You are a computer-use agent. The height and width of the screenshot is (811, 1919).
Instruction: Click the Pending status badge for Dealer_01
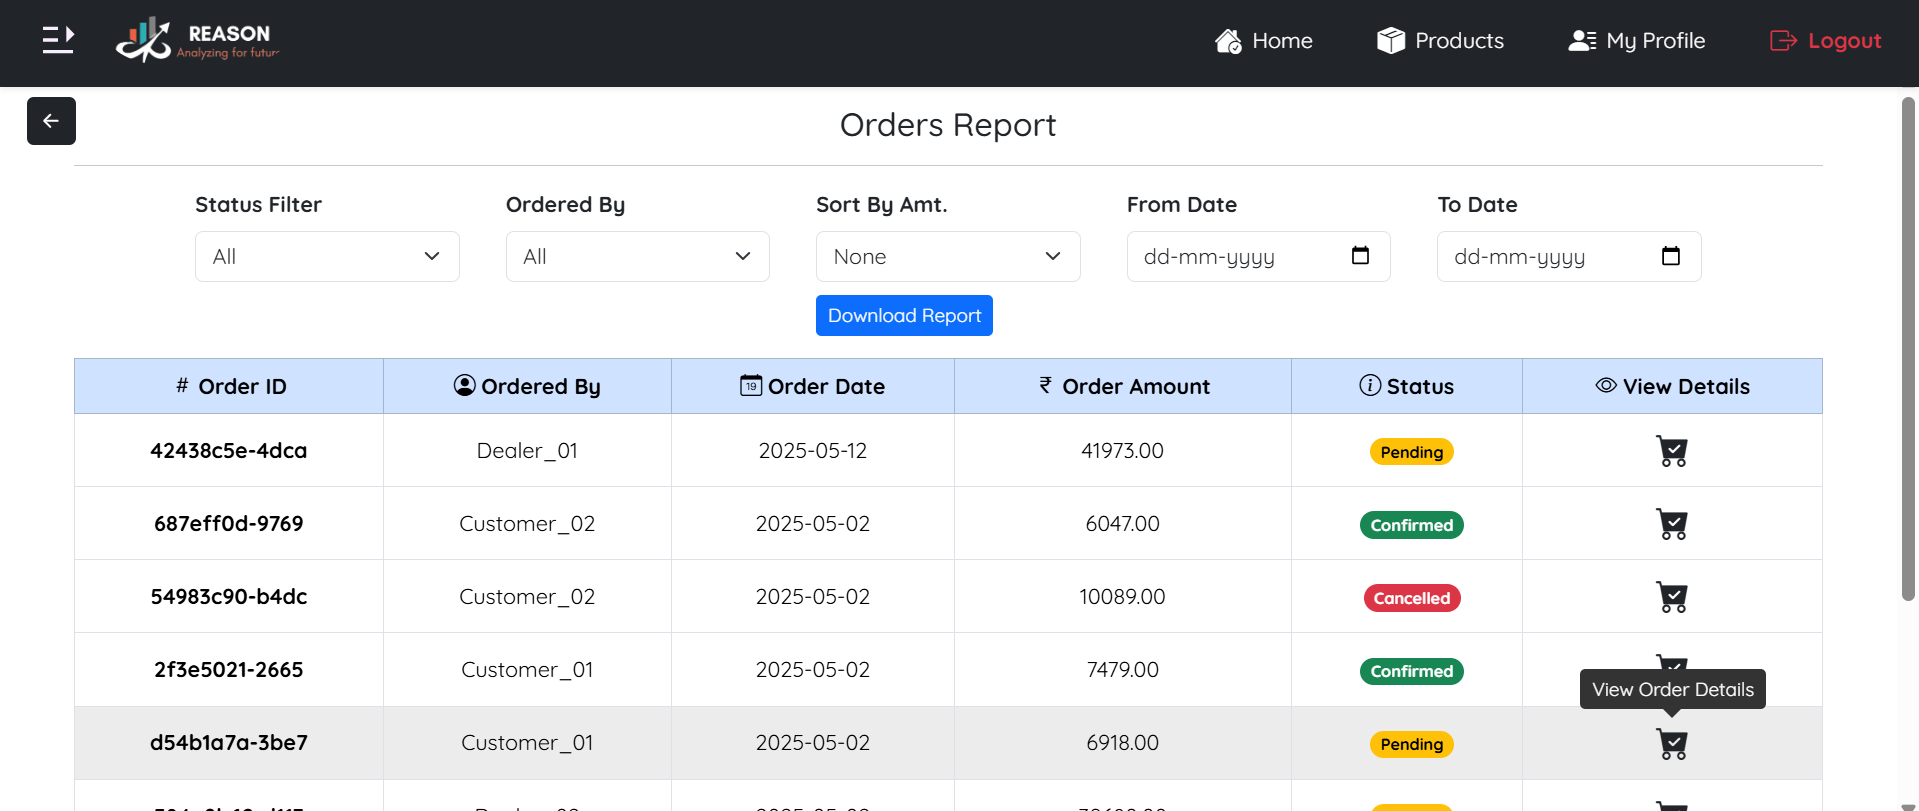pos(1411,452)
